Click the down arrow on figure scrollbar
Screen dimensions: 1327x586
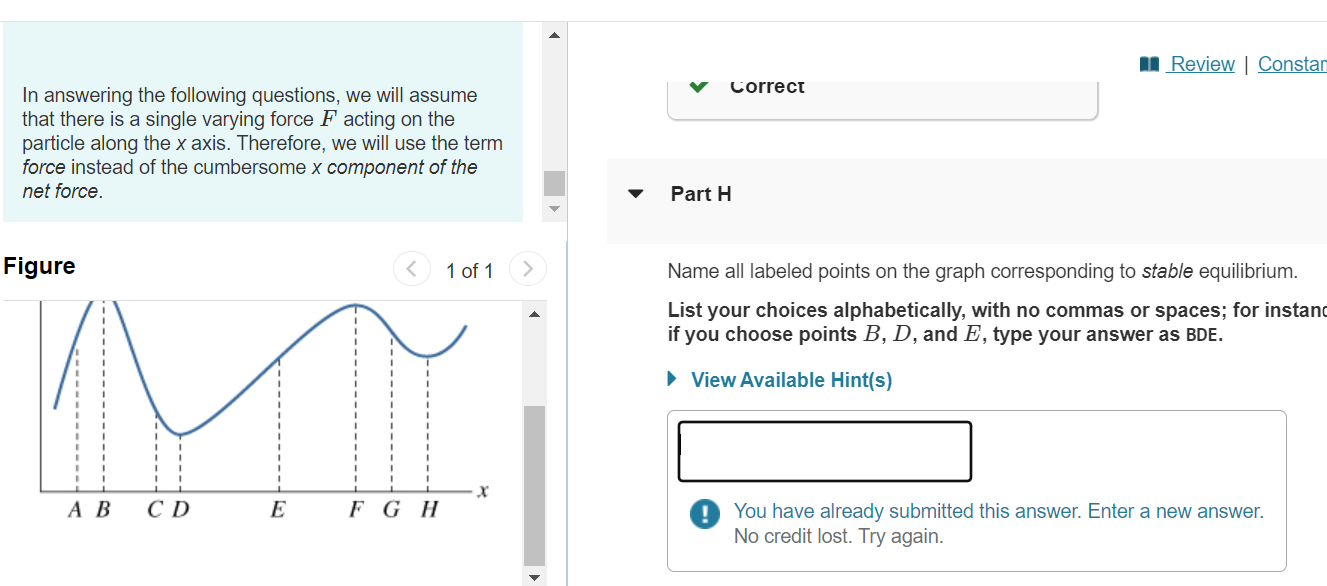click(x=535, y=577)
